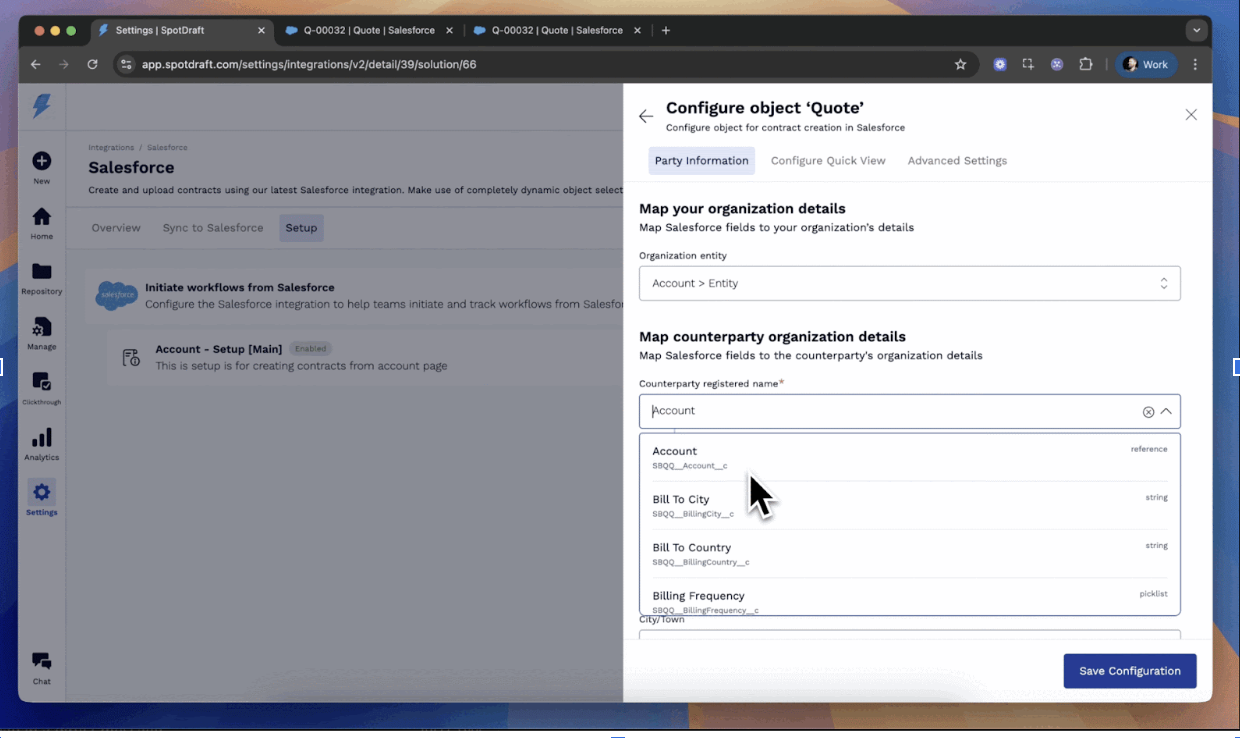1240x738 pixels.
Task: Click Save Configuration button
Action: [1130, 671]
